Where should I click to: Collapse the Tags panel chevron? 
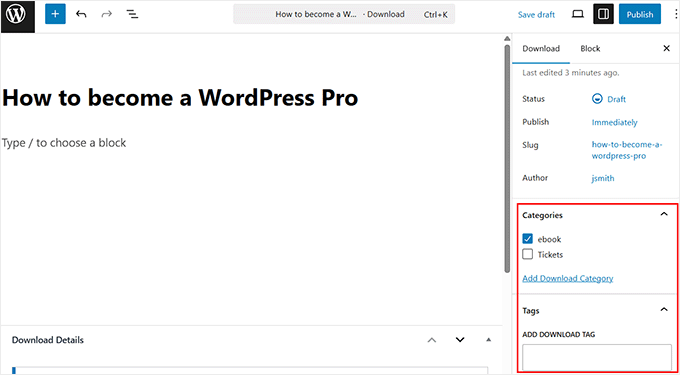click(664, 310)
